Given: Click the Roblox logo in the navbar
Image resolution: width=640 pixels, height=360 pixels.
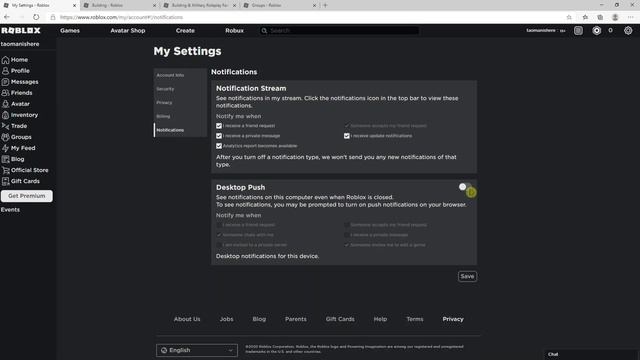Looking at the screenshot, I should [x=21, y=31].
